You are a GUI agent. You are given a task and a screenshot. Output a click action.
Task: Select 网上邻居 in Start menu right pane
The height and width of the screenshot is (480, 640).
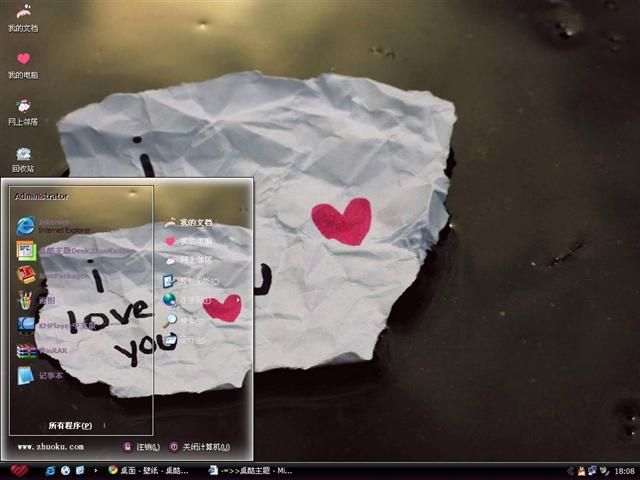pos(195,260)
